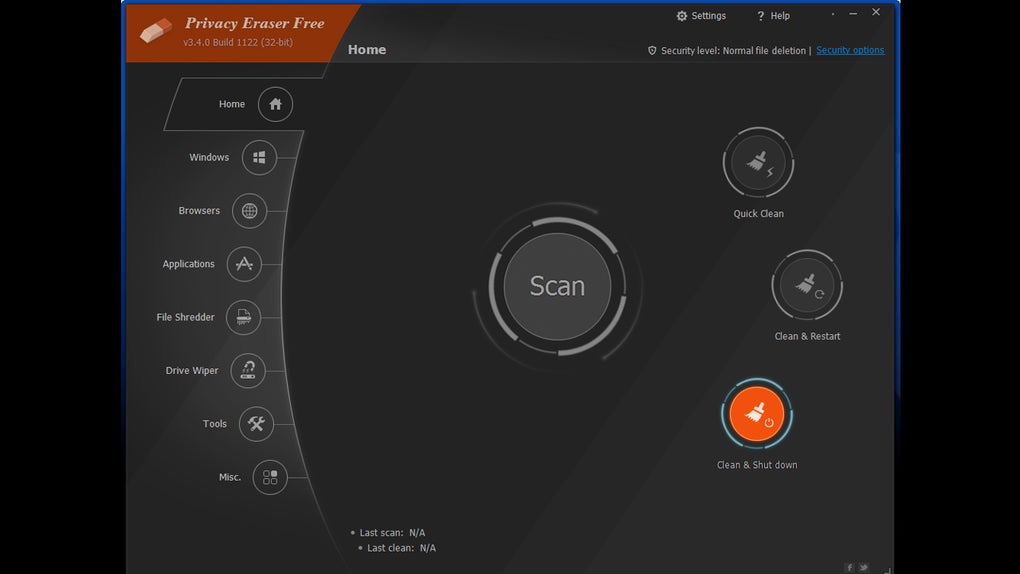Image resolution: width=1020 pixels, height=574 pixels.
Task: Open the Help text button
Action: tap(780, 16)
